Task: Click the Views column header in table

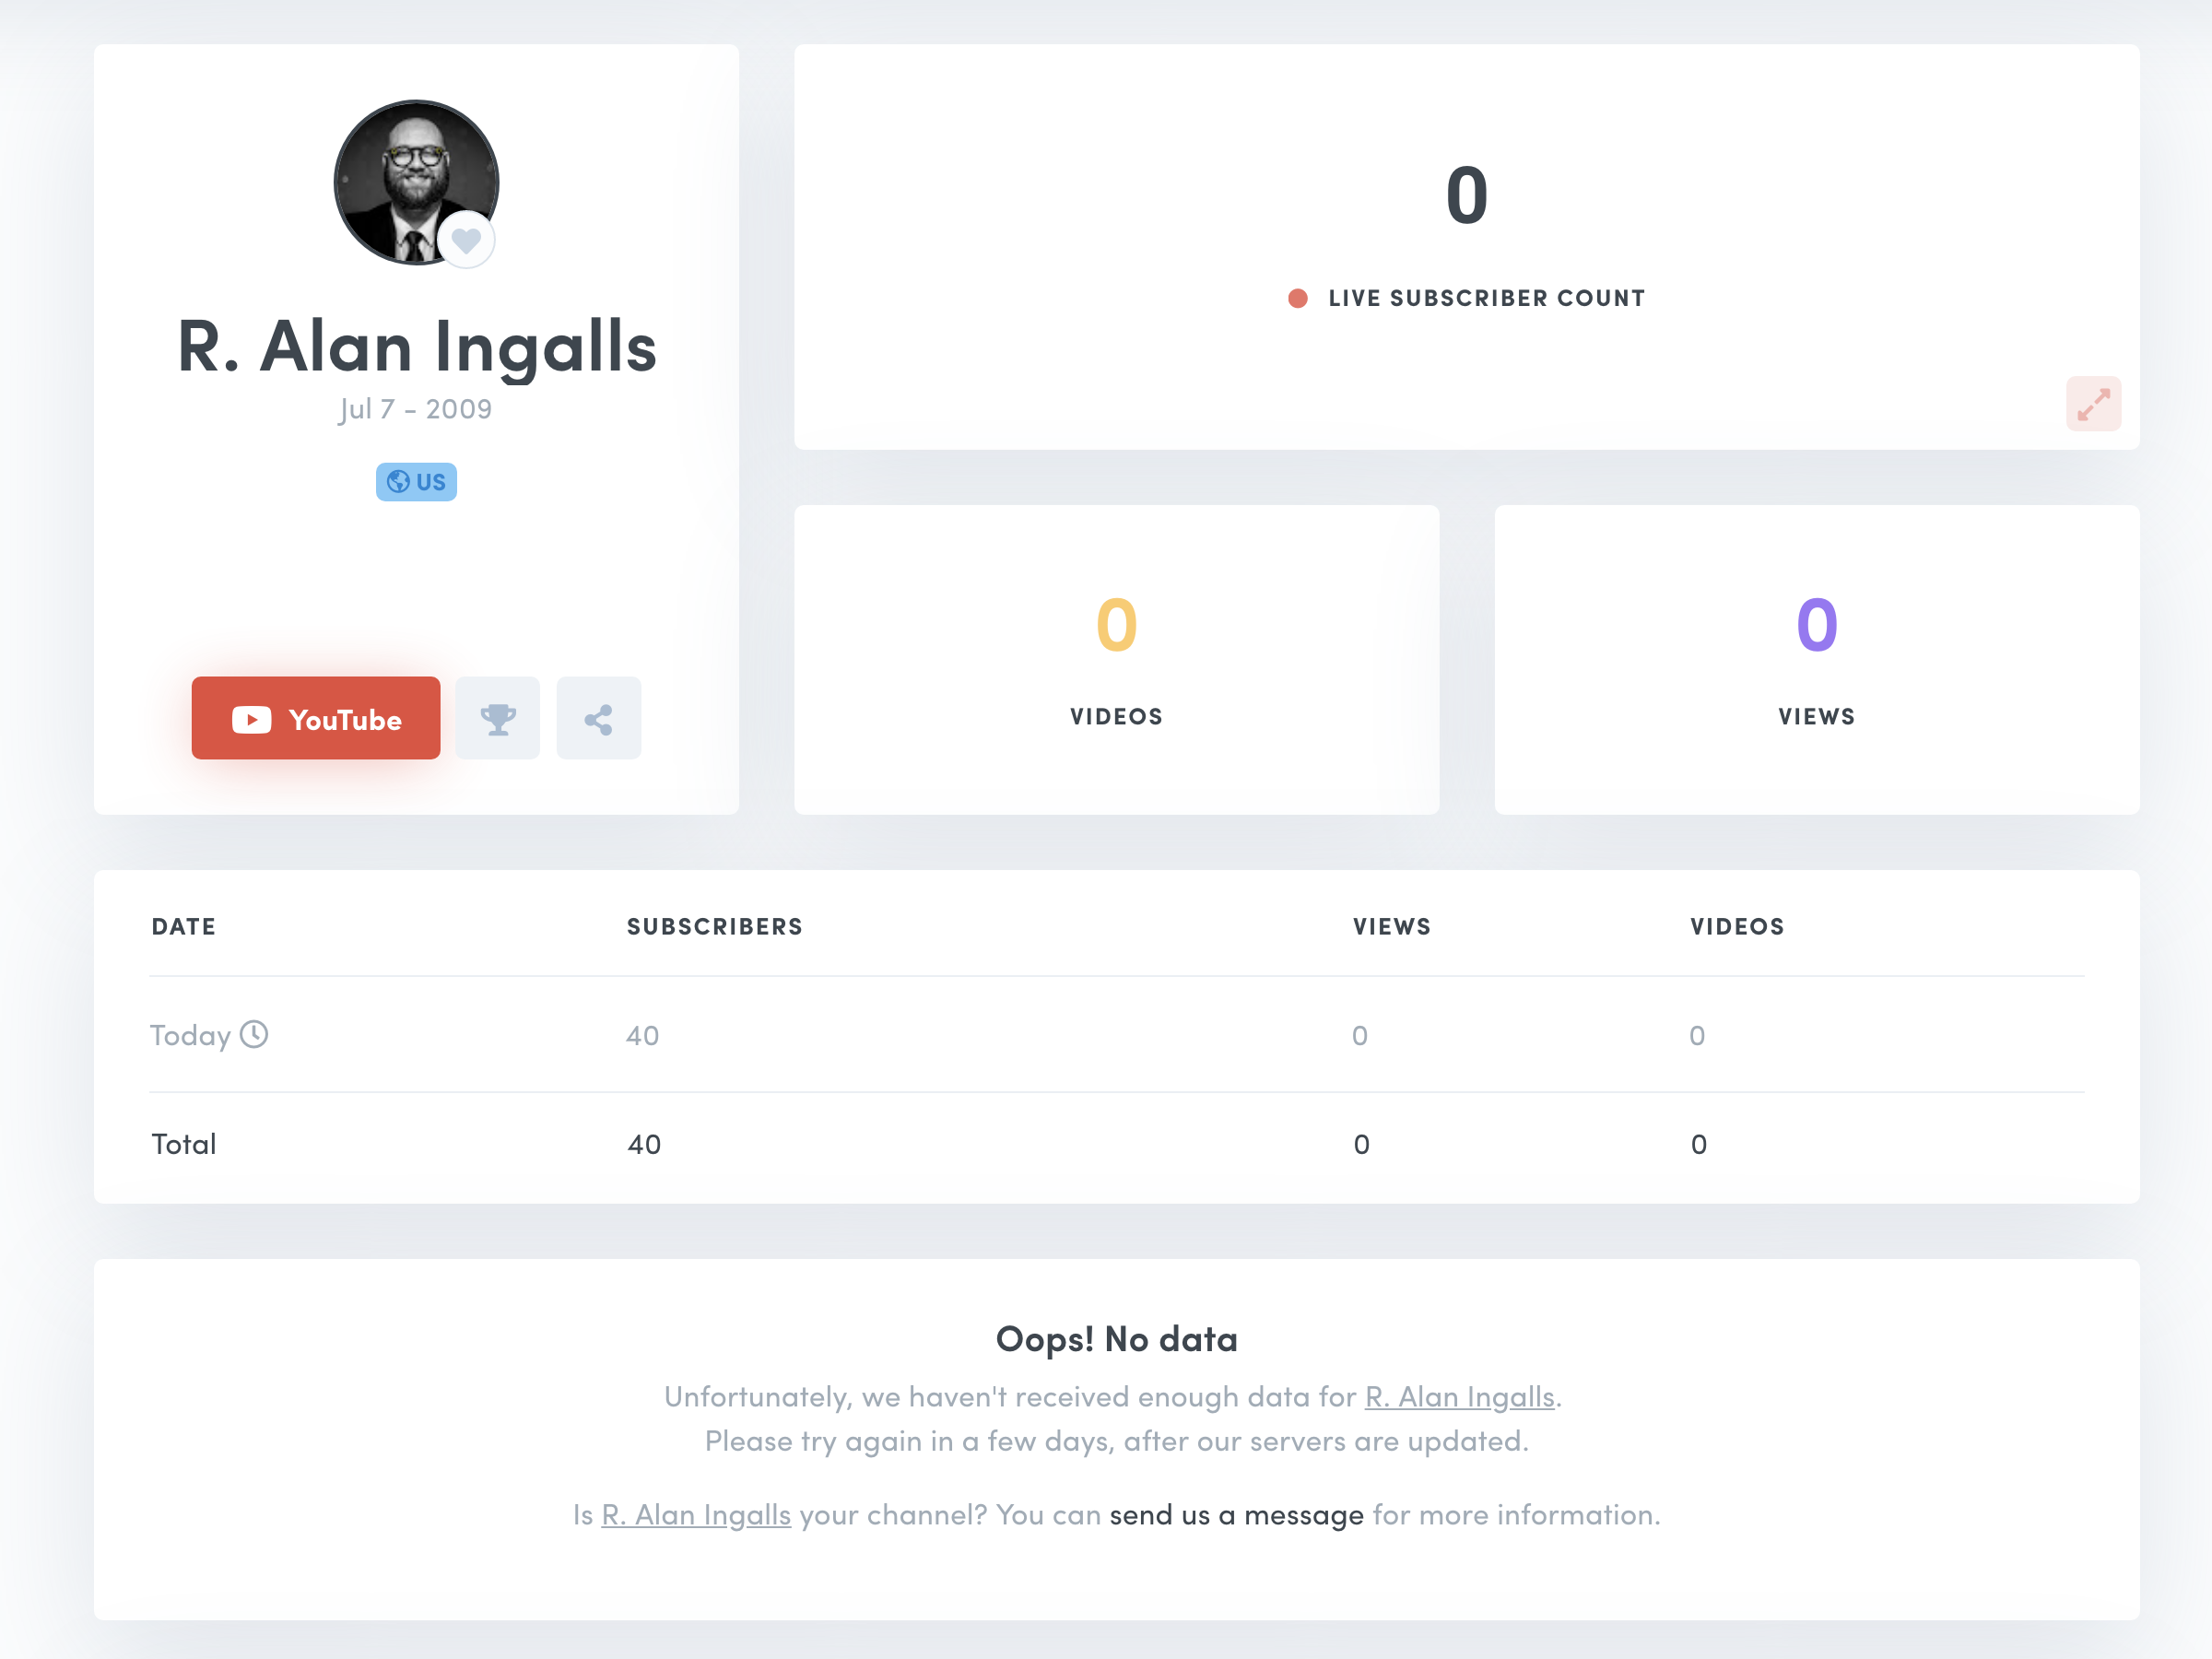Action: click(1392, 927)
